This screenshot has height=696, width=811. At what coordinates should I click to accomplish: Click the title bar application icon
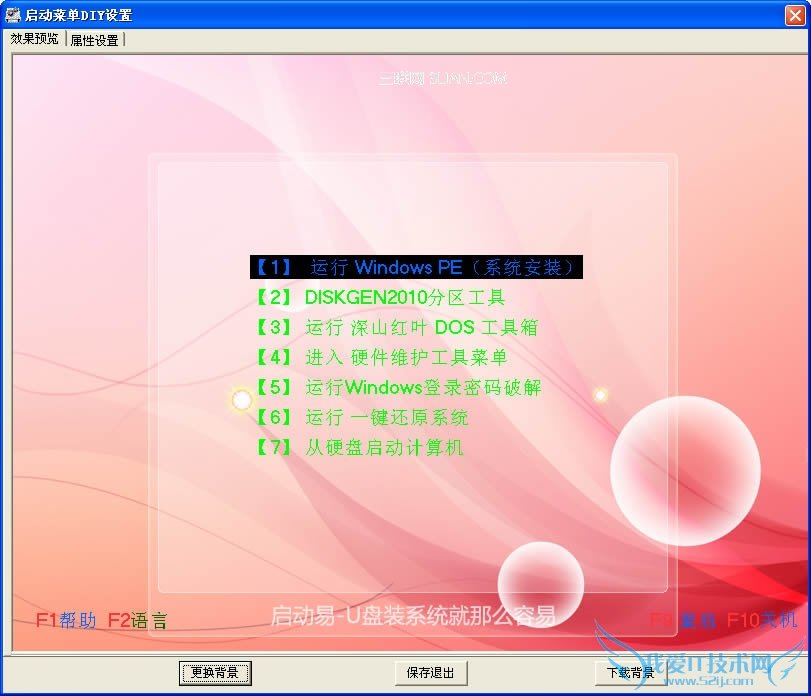[x=12, y=15]
